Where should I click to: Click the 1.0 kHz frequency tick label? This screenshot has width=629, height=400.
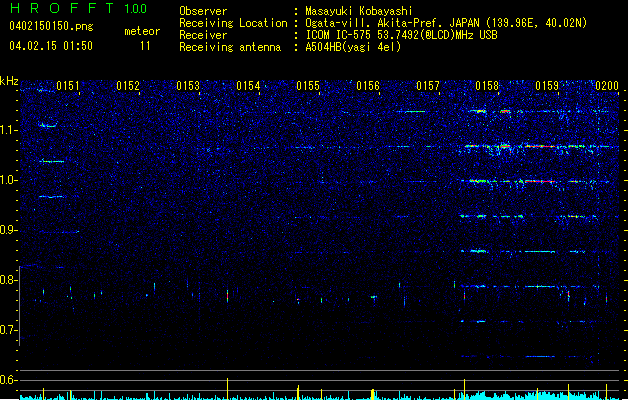[x=8, y=180]
